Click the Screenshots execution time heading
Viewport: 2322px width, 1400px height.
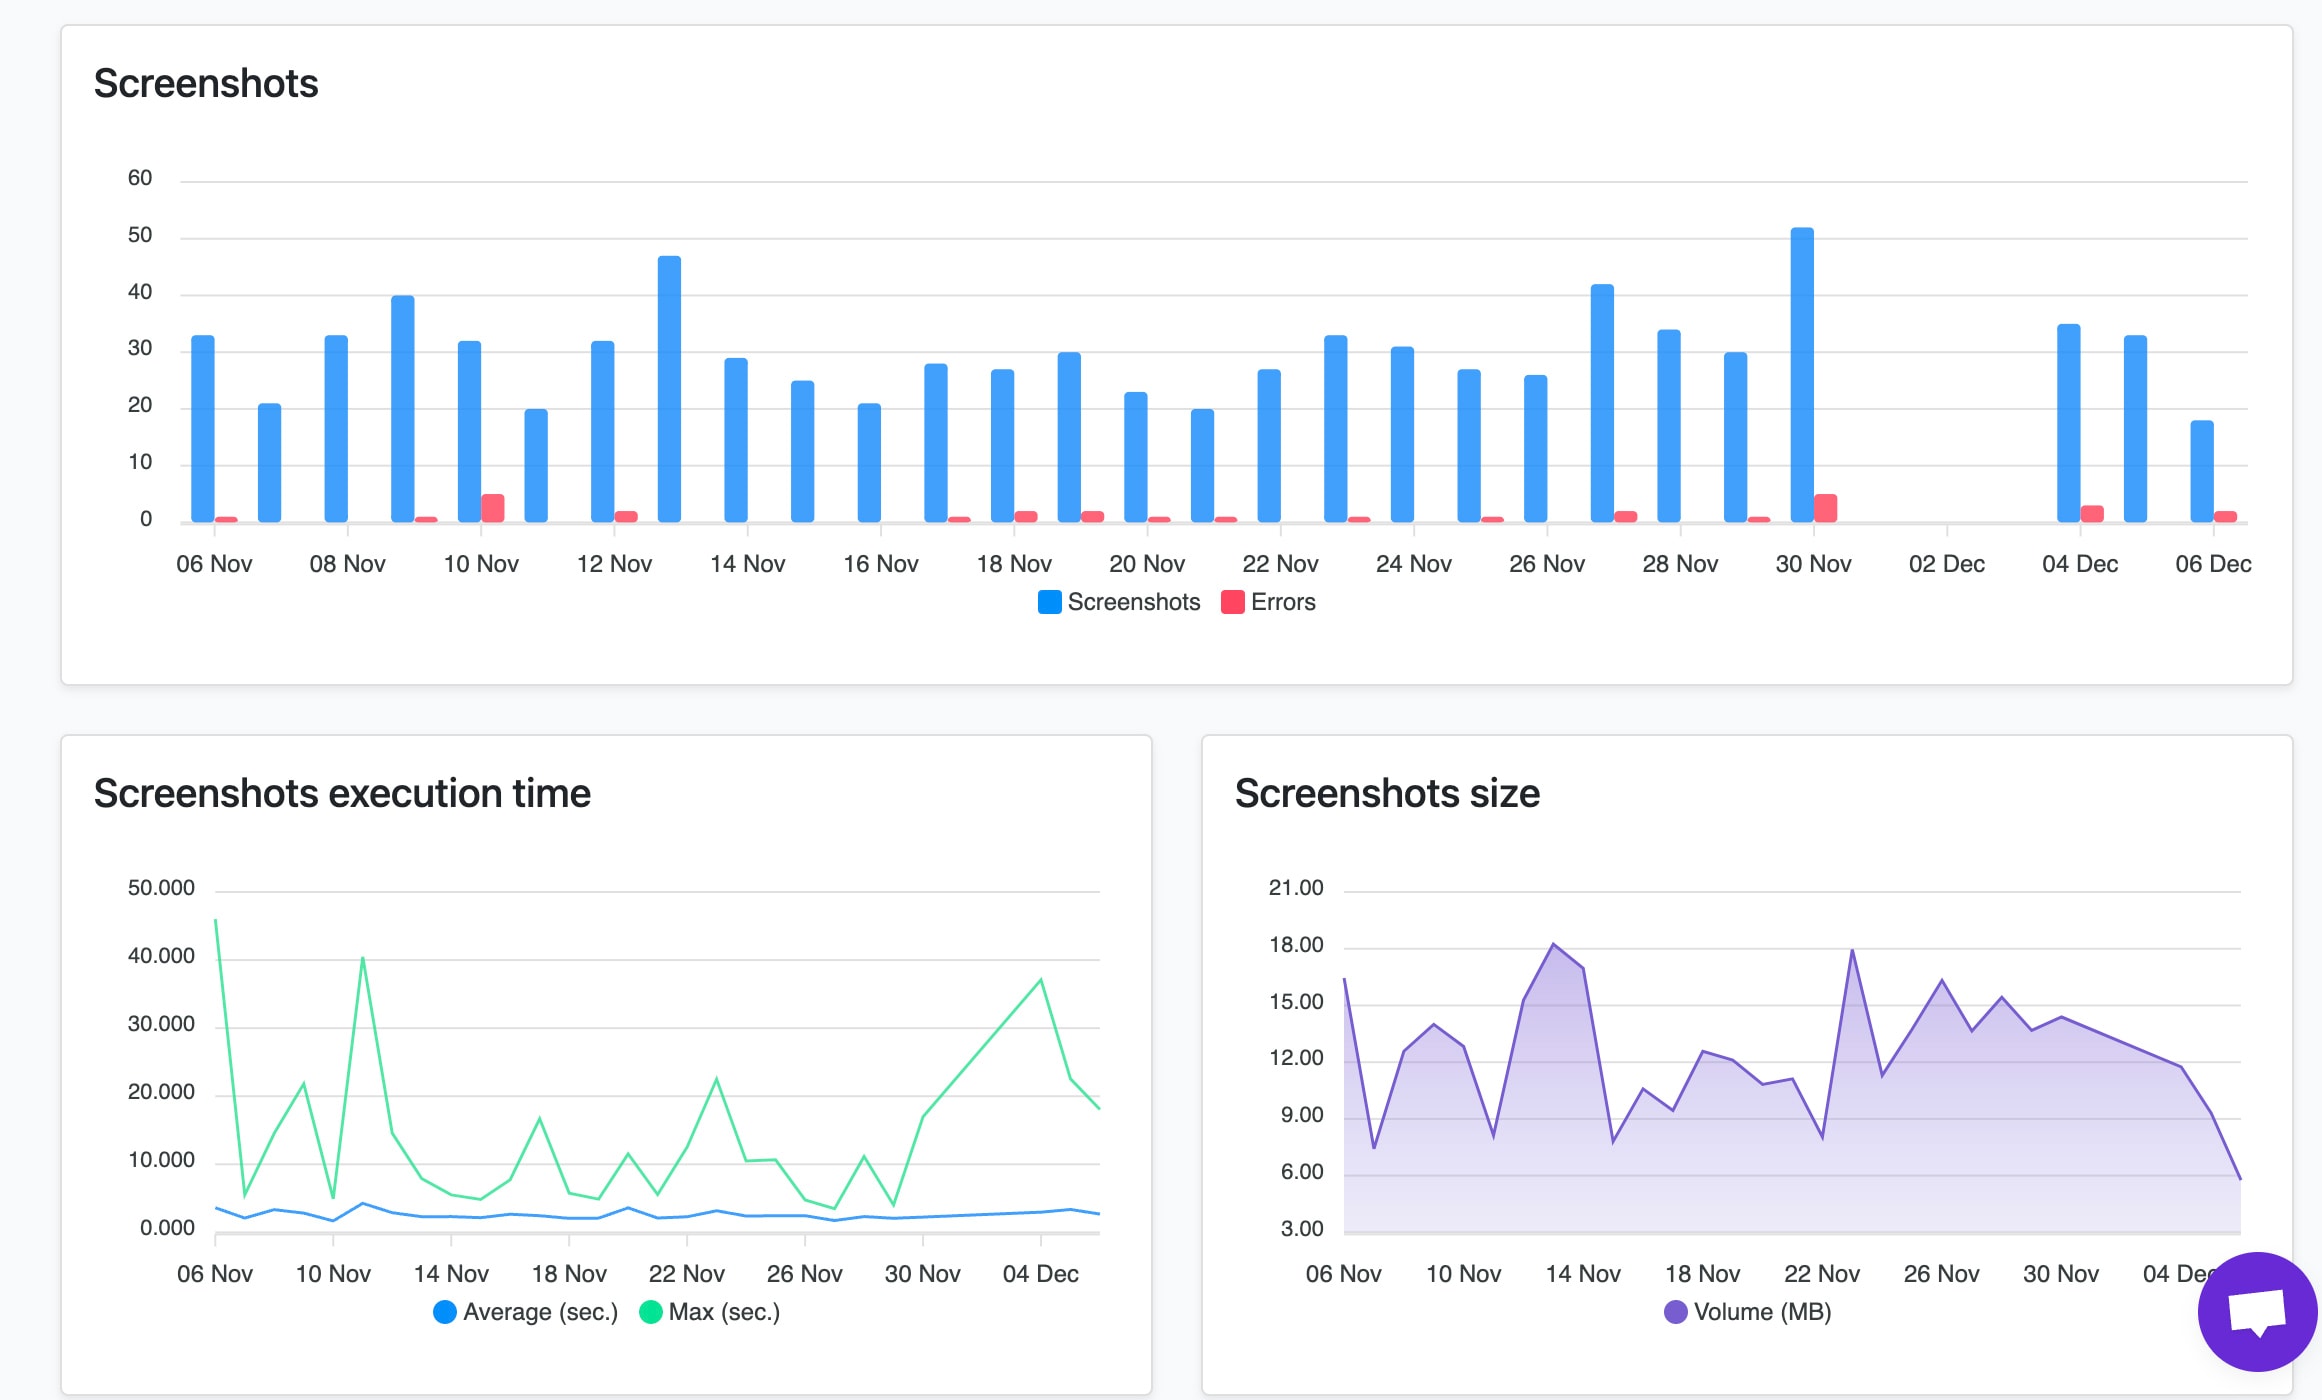(x=342, y=792)
